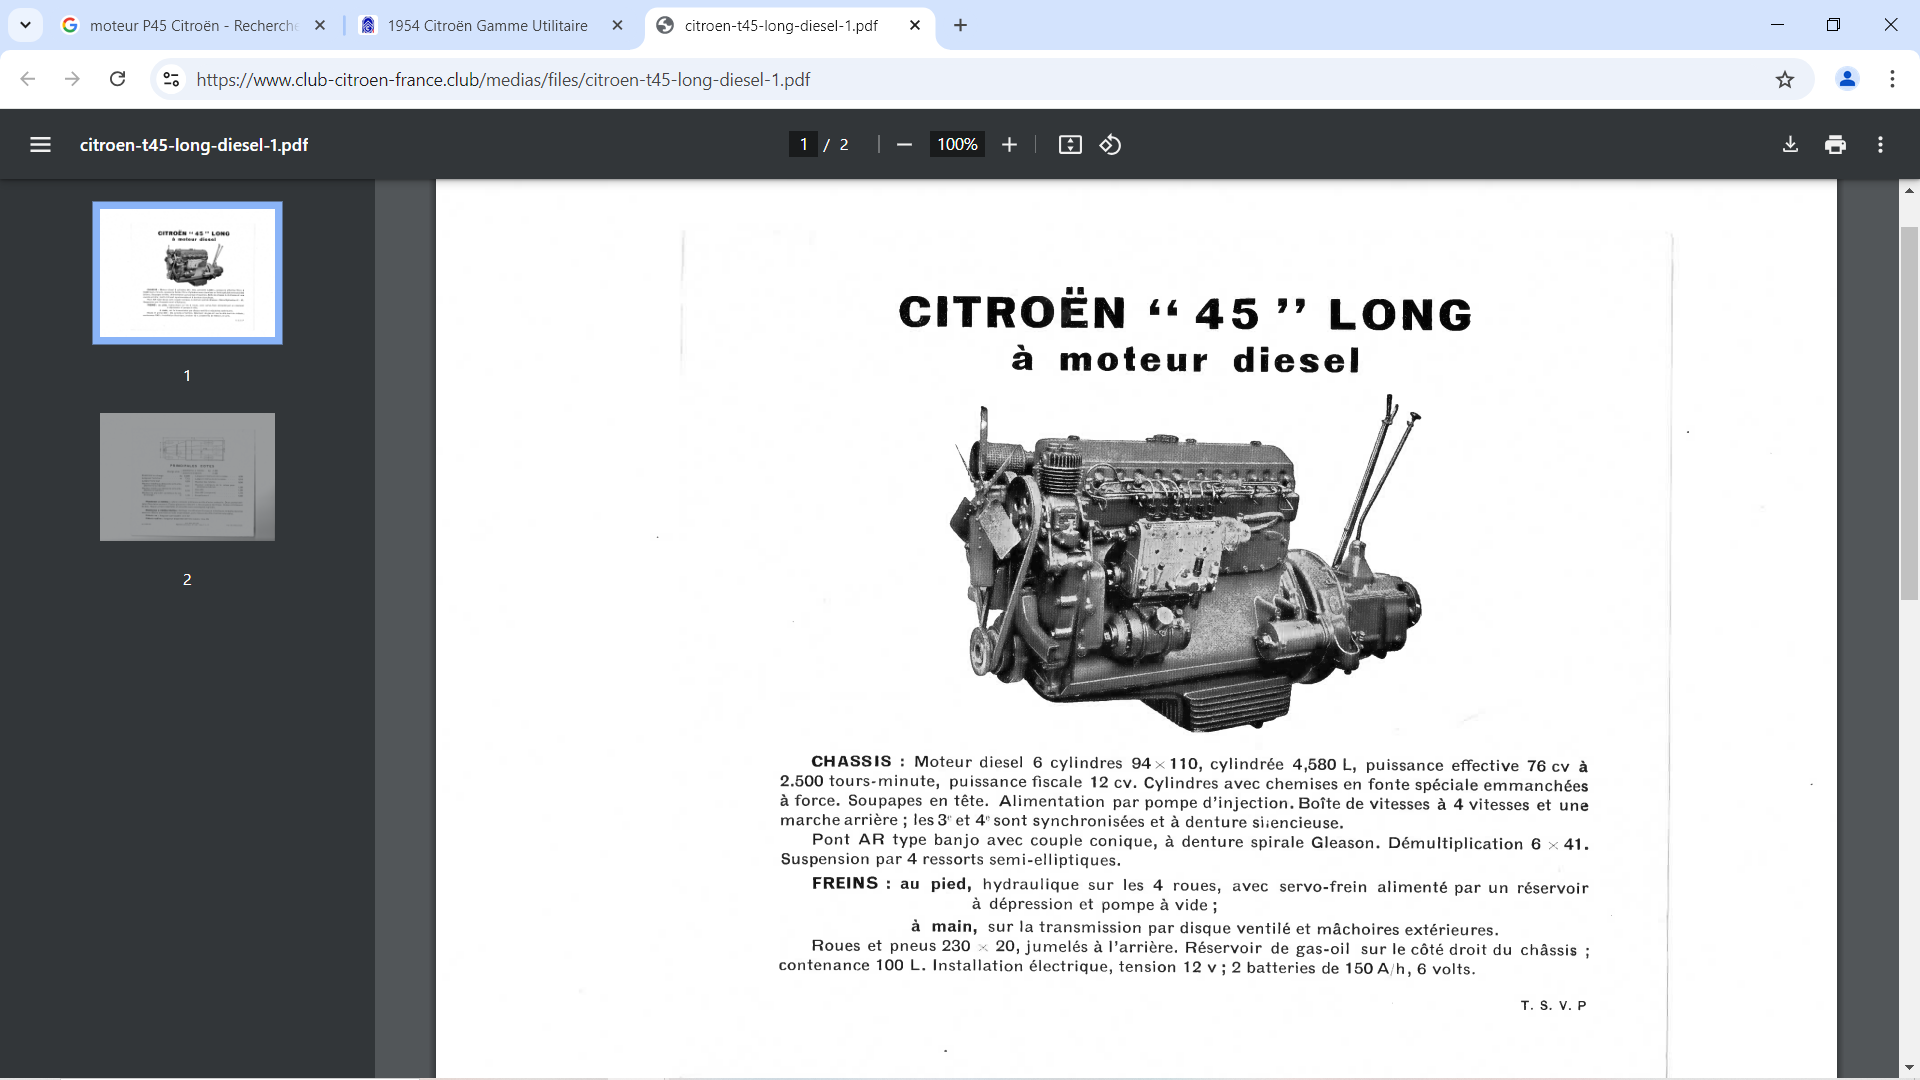
Task: Reload the current page
Action: 117,79
